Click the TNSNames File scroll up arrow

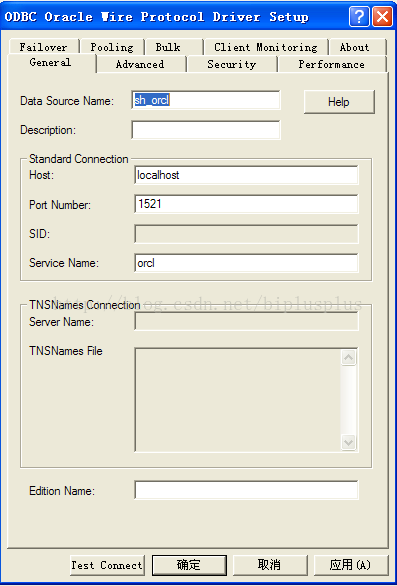[349, 358]
